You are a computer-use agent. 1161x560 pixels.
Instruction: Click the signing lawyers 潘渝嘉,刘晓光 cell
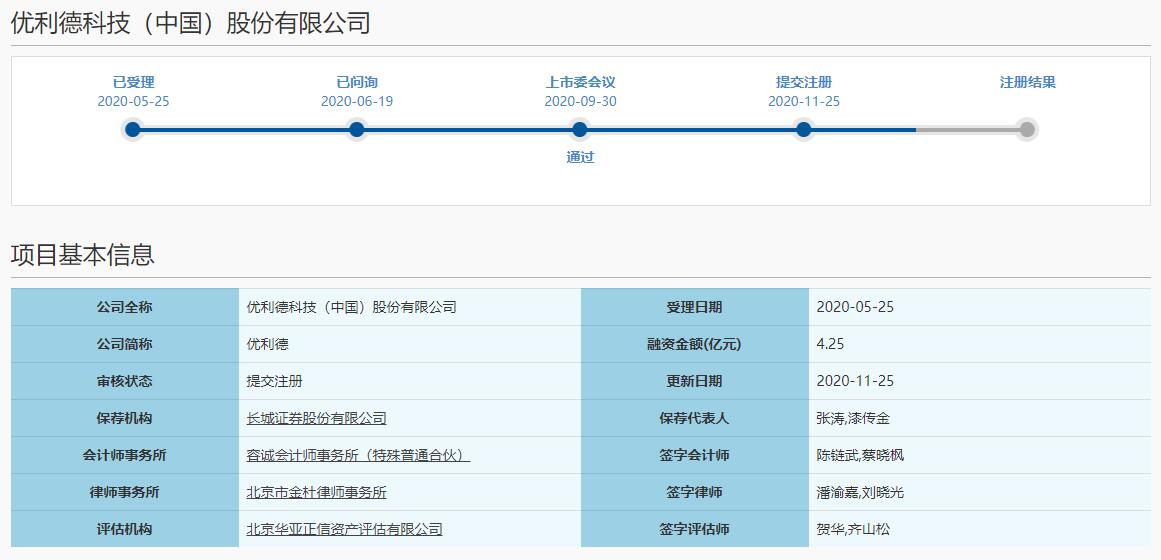(860, 492)
